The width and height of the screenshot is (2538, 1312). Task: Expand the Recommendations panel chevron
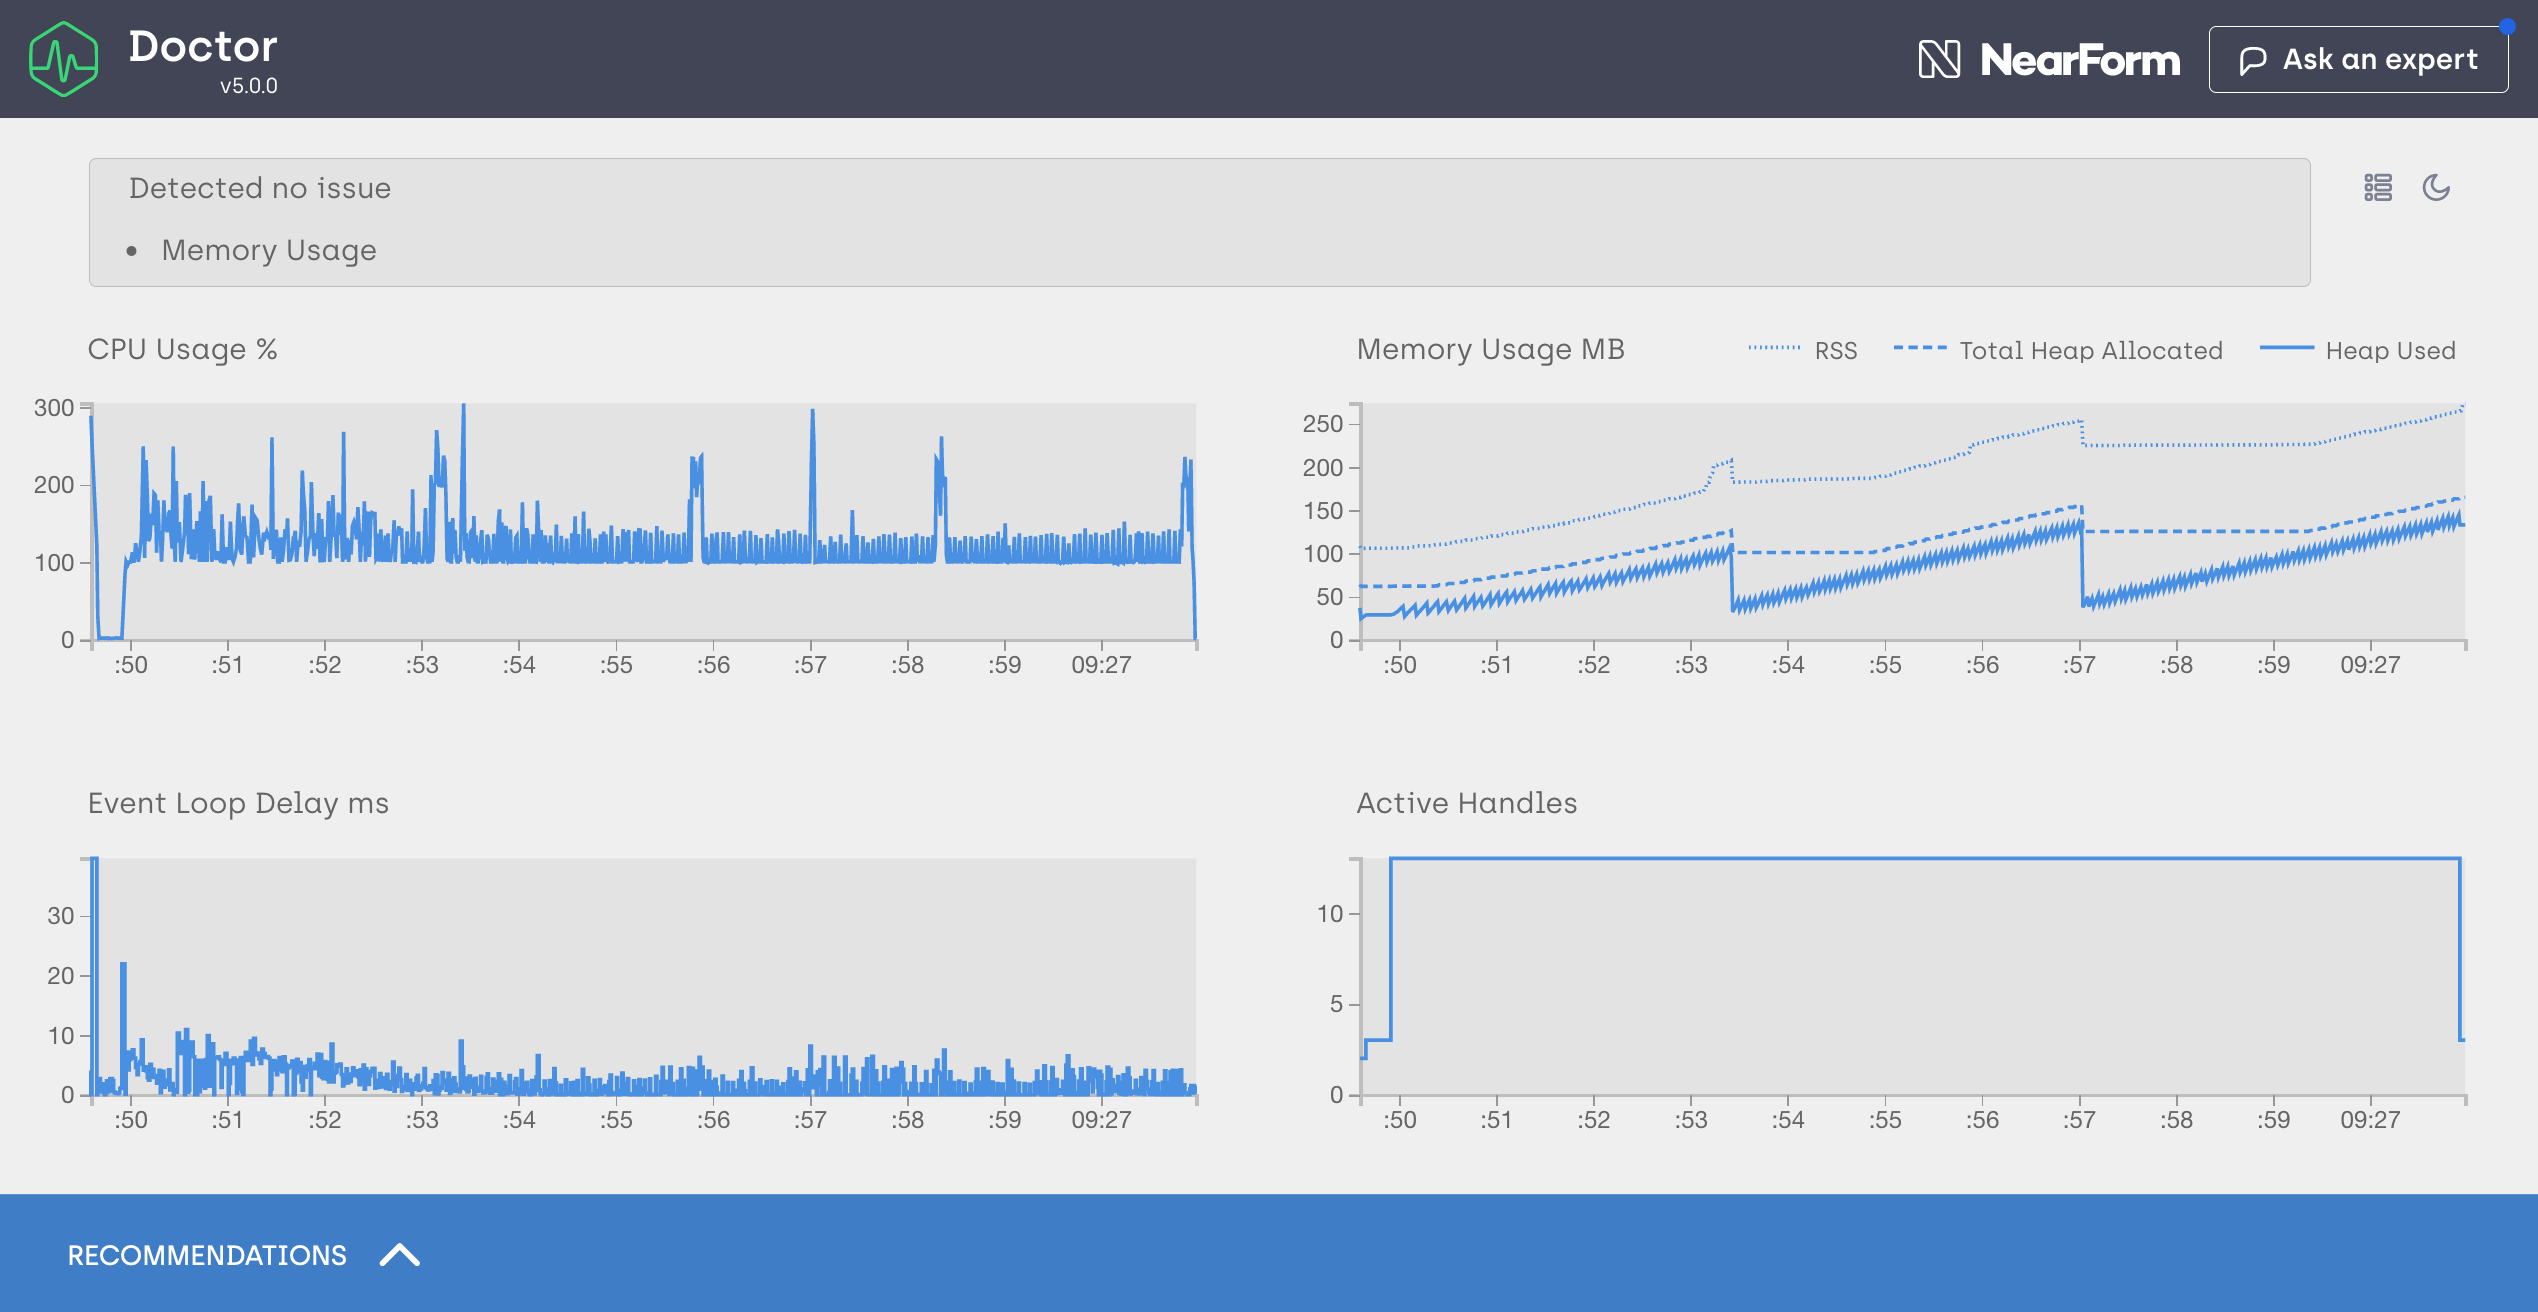point(399,1254)
